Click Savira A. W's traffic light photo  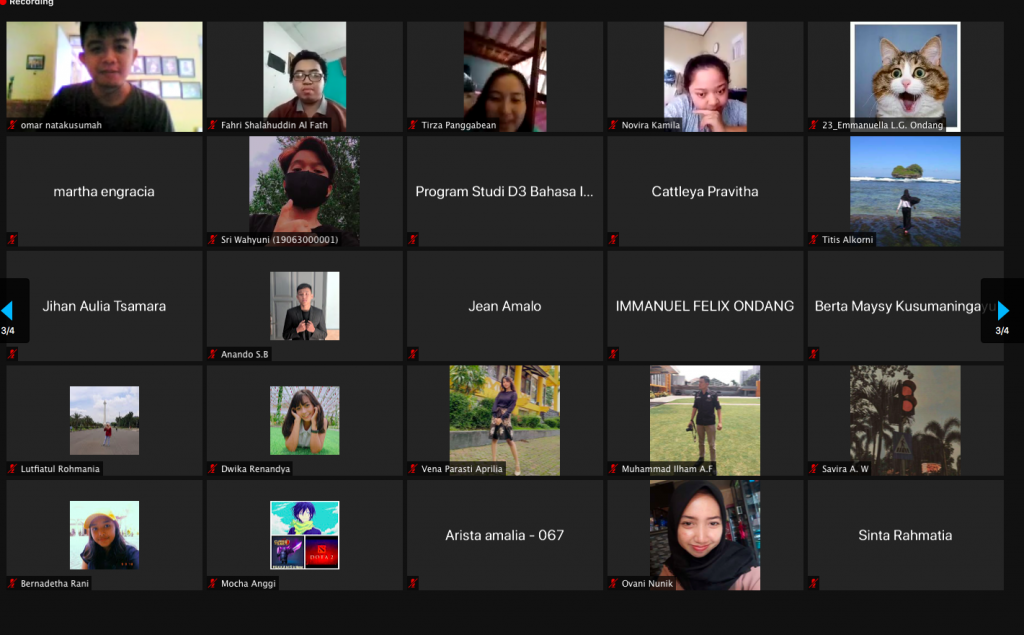pyautogui.click(x=905, y=420)
